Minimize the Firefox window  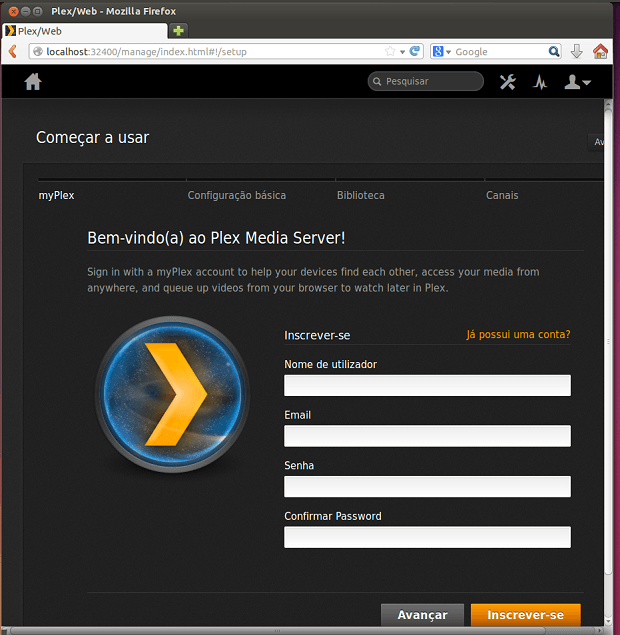click(25, 11)
